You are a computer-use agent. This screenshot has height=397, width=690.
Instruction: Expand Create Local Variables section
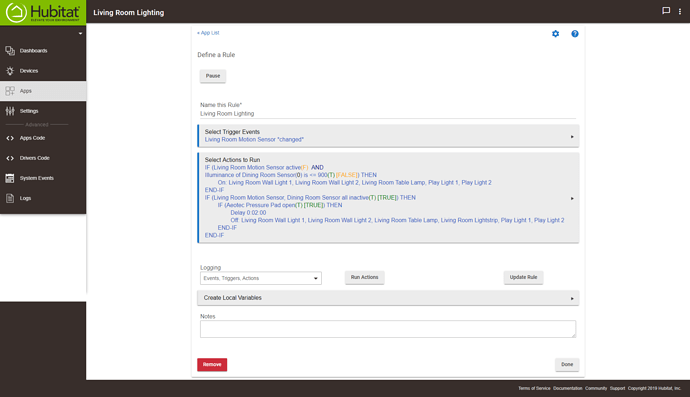(x=388, y=298)
